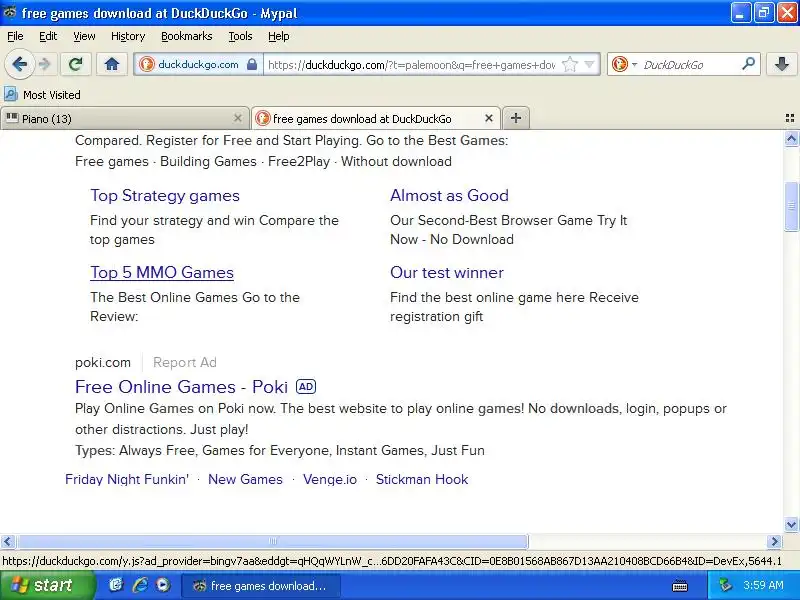Click the Forward arrow navigation button
800x600 pixels.
pos(45,64)
